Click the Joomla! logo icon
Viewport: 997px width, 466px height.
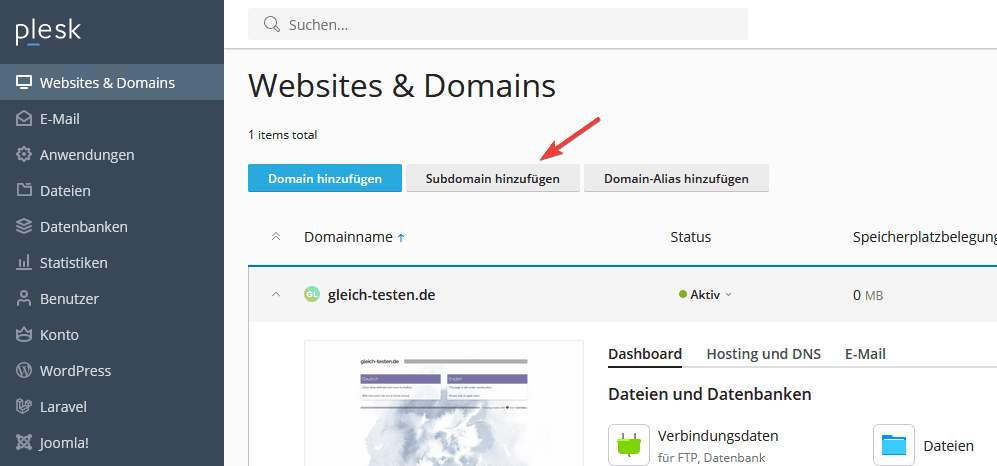tap(24, 442)
